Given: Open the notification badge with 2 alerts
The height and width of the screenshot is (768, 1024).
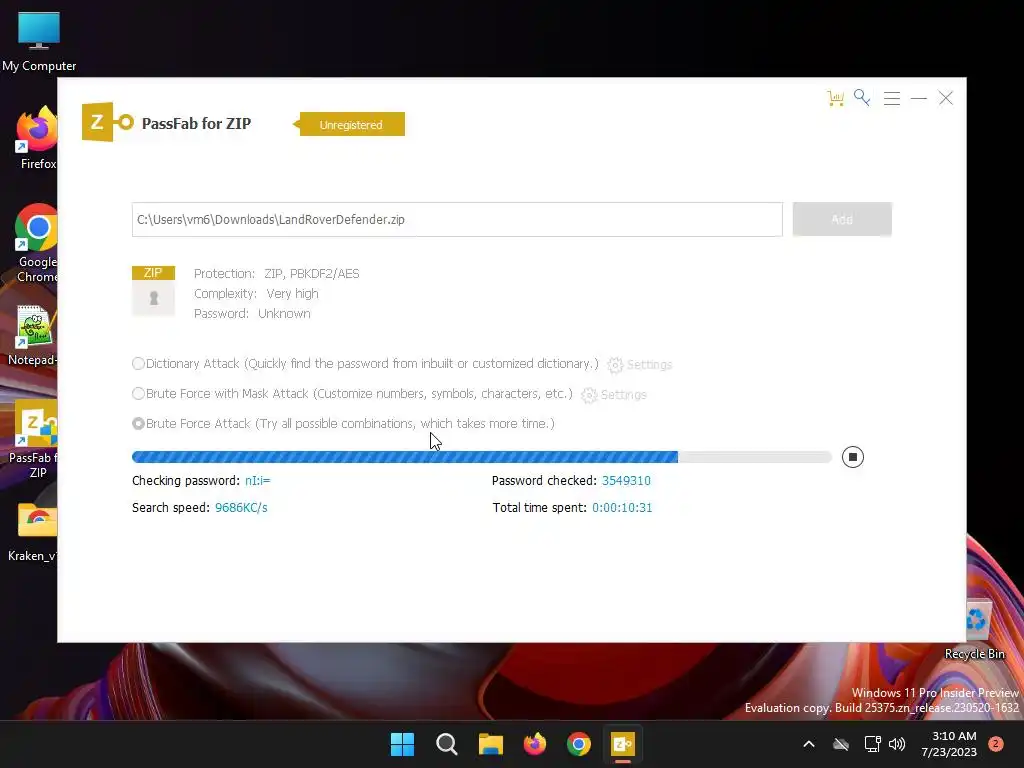Looking at the screenshot, I should point(996,744).
